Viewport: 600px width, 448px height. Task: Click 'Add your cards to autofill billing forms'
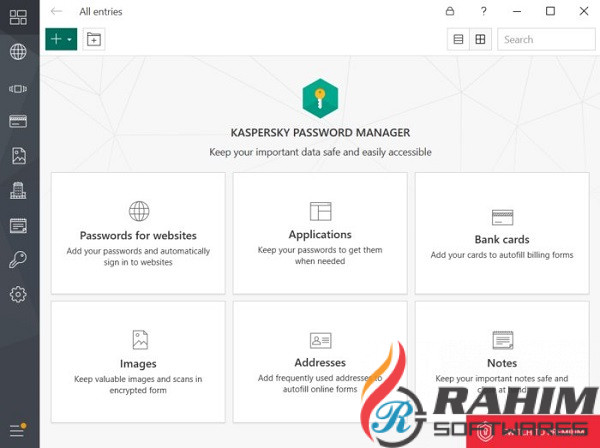pyautogui.click(x=502, y=255)
